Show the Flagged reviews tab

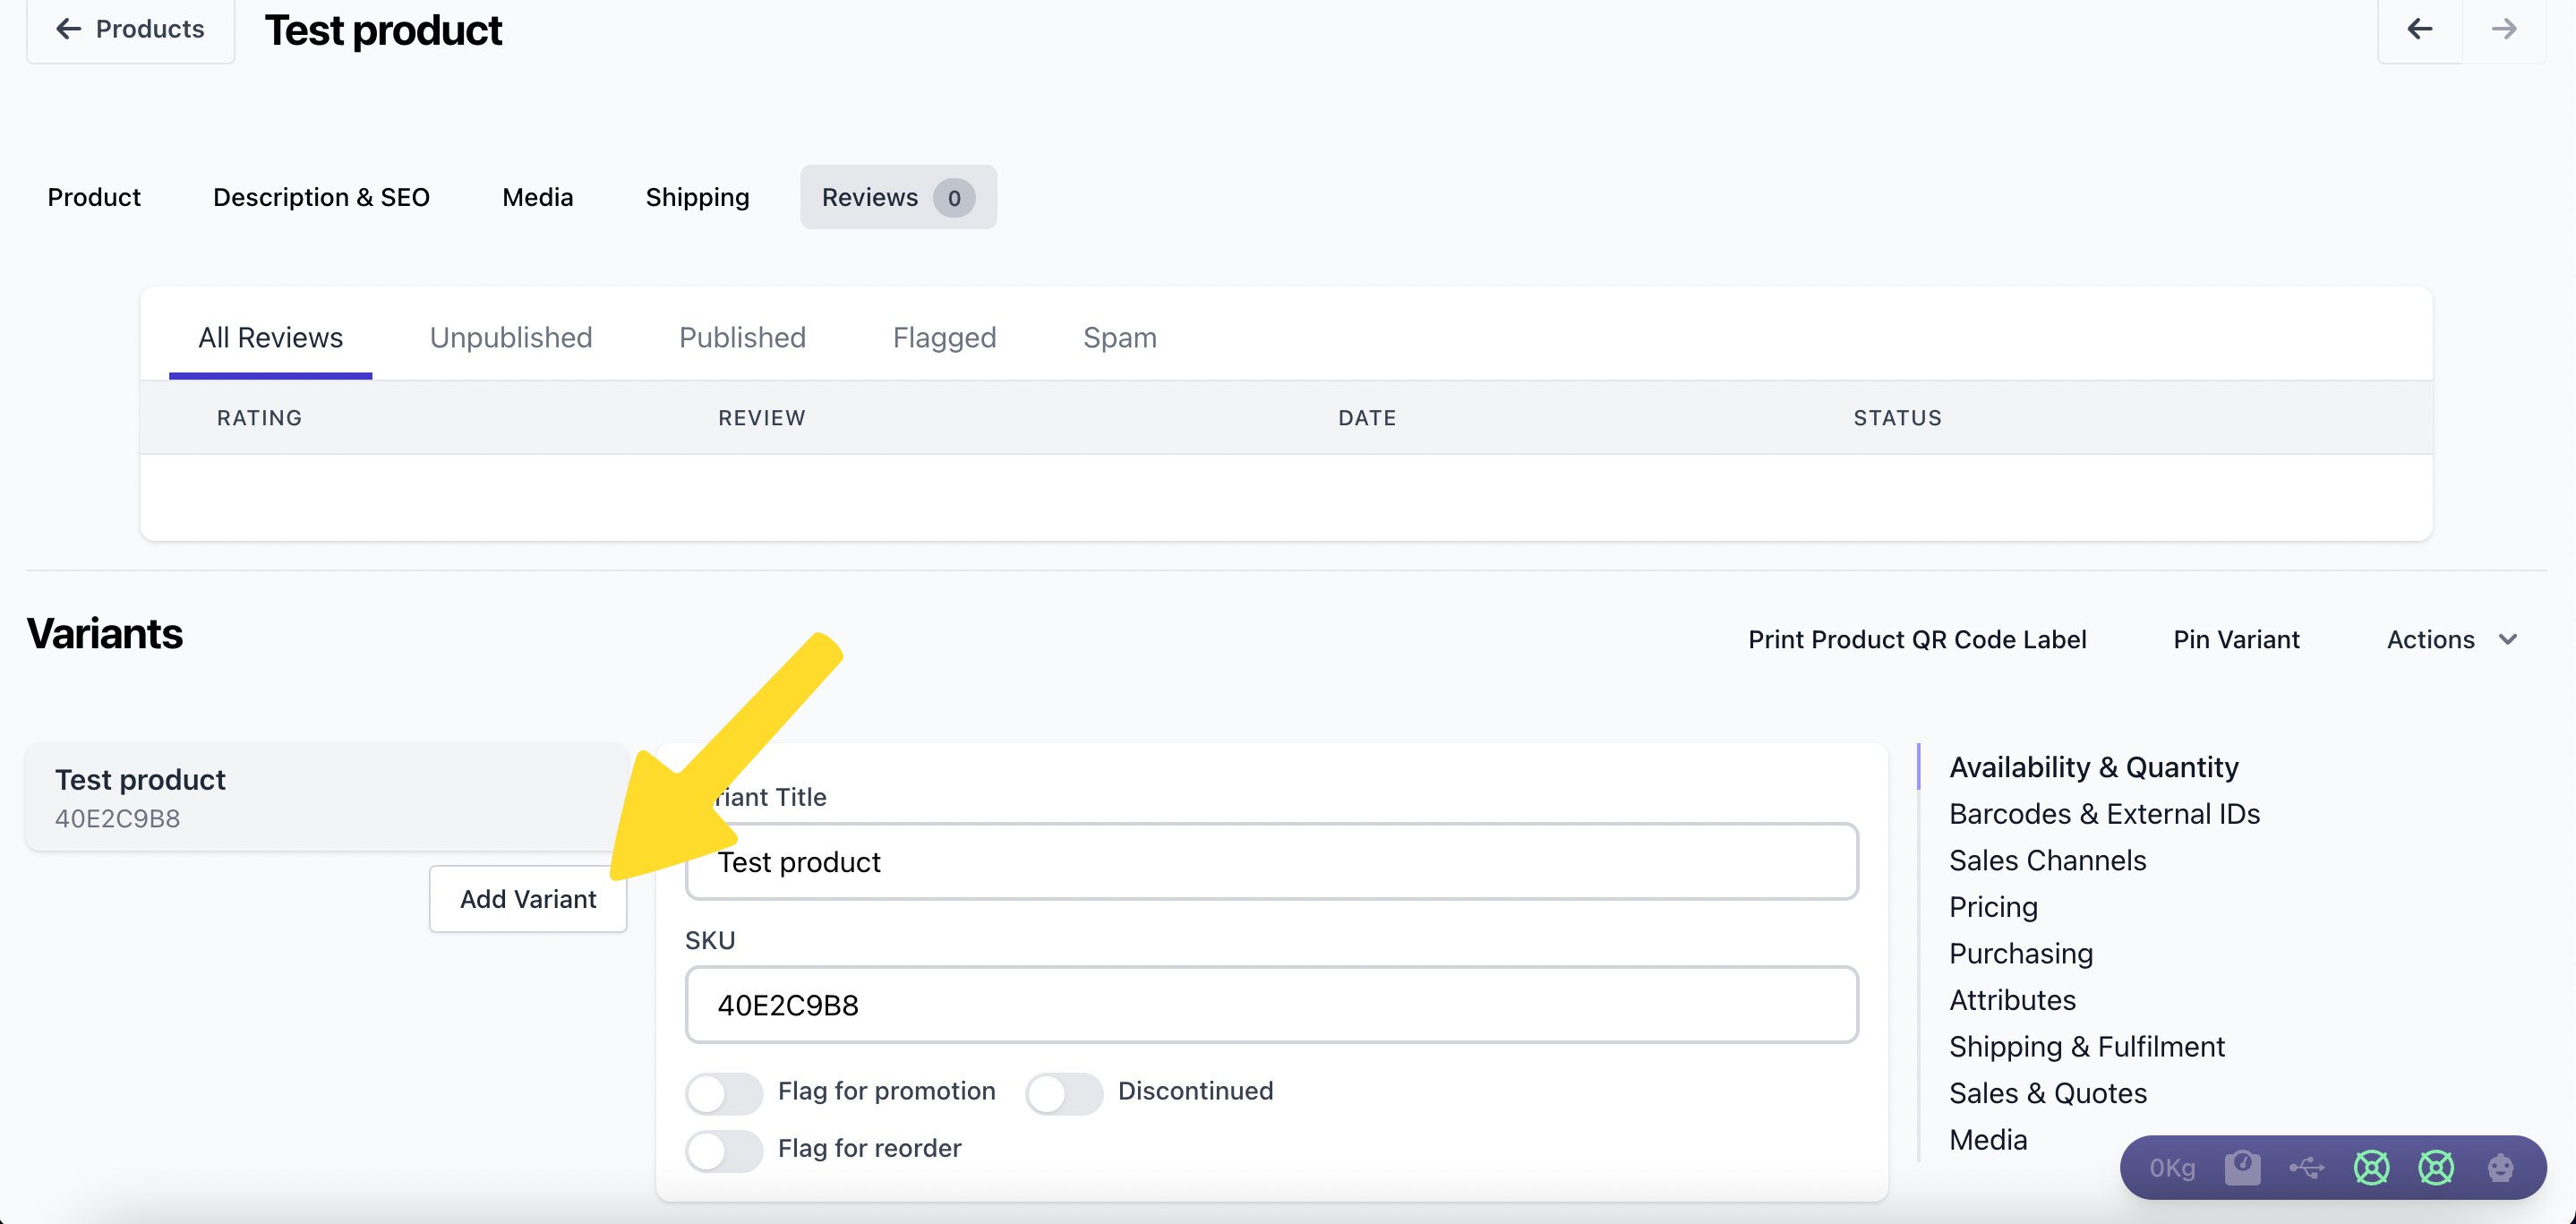944,338
